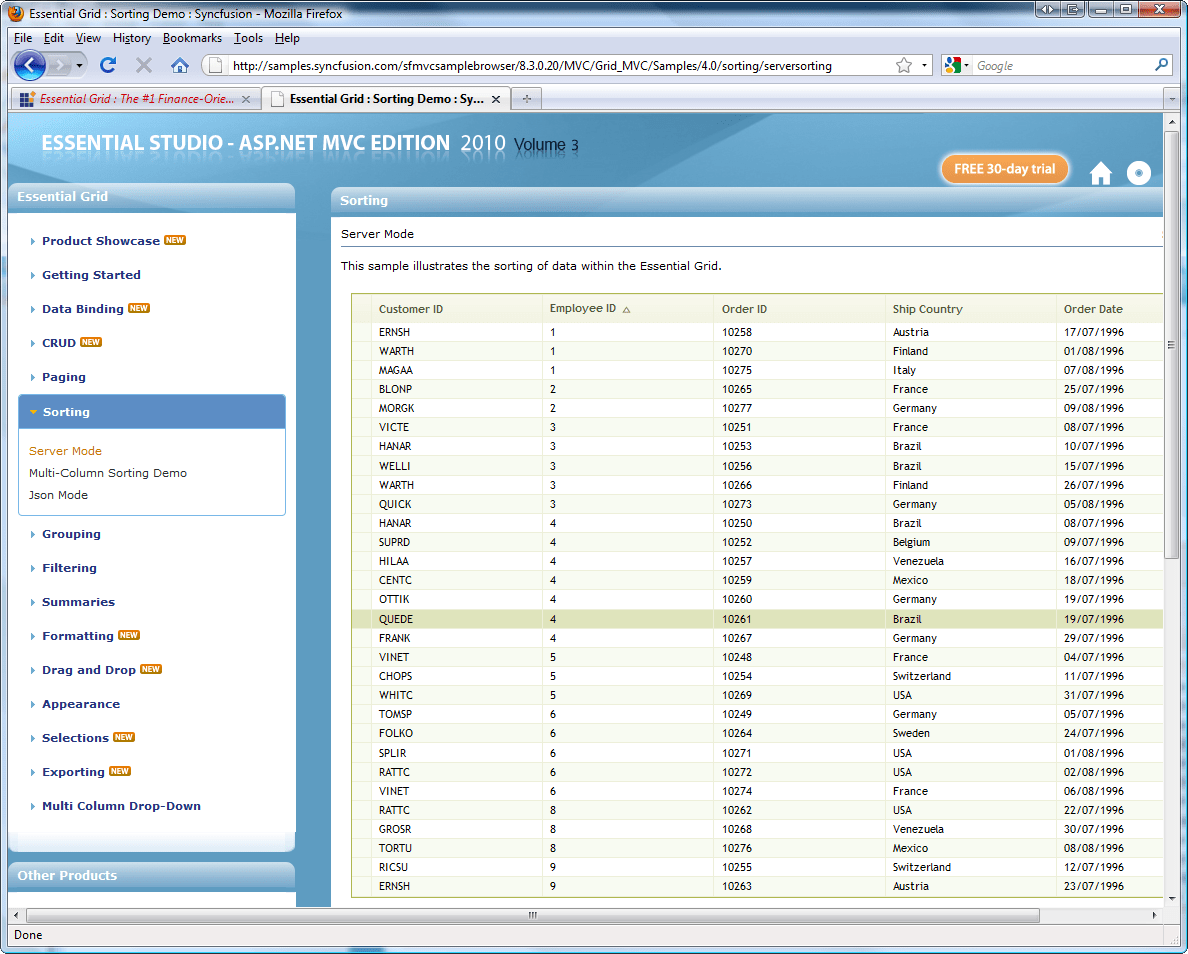
Task: Click the round disc icon in header
Action: pyautogui.click(x=1138, y=173)
